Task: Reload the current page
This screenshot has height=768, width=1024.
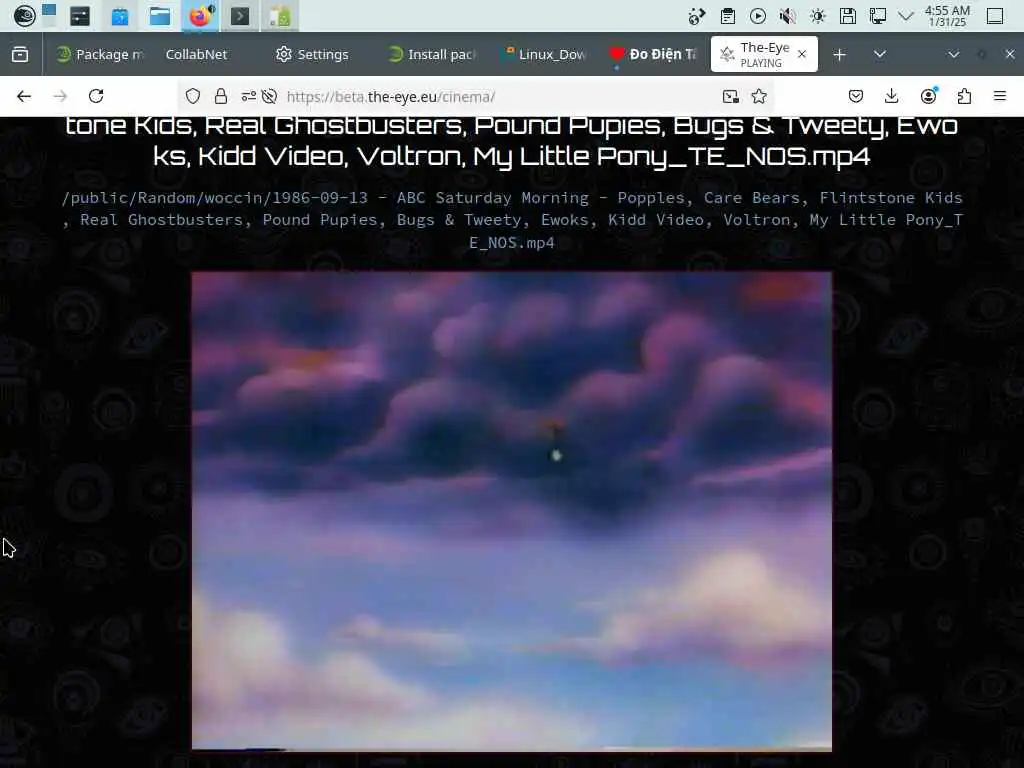Action: 96,96
